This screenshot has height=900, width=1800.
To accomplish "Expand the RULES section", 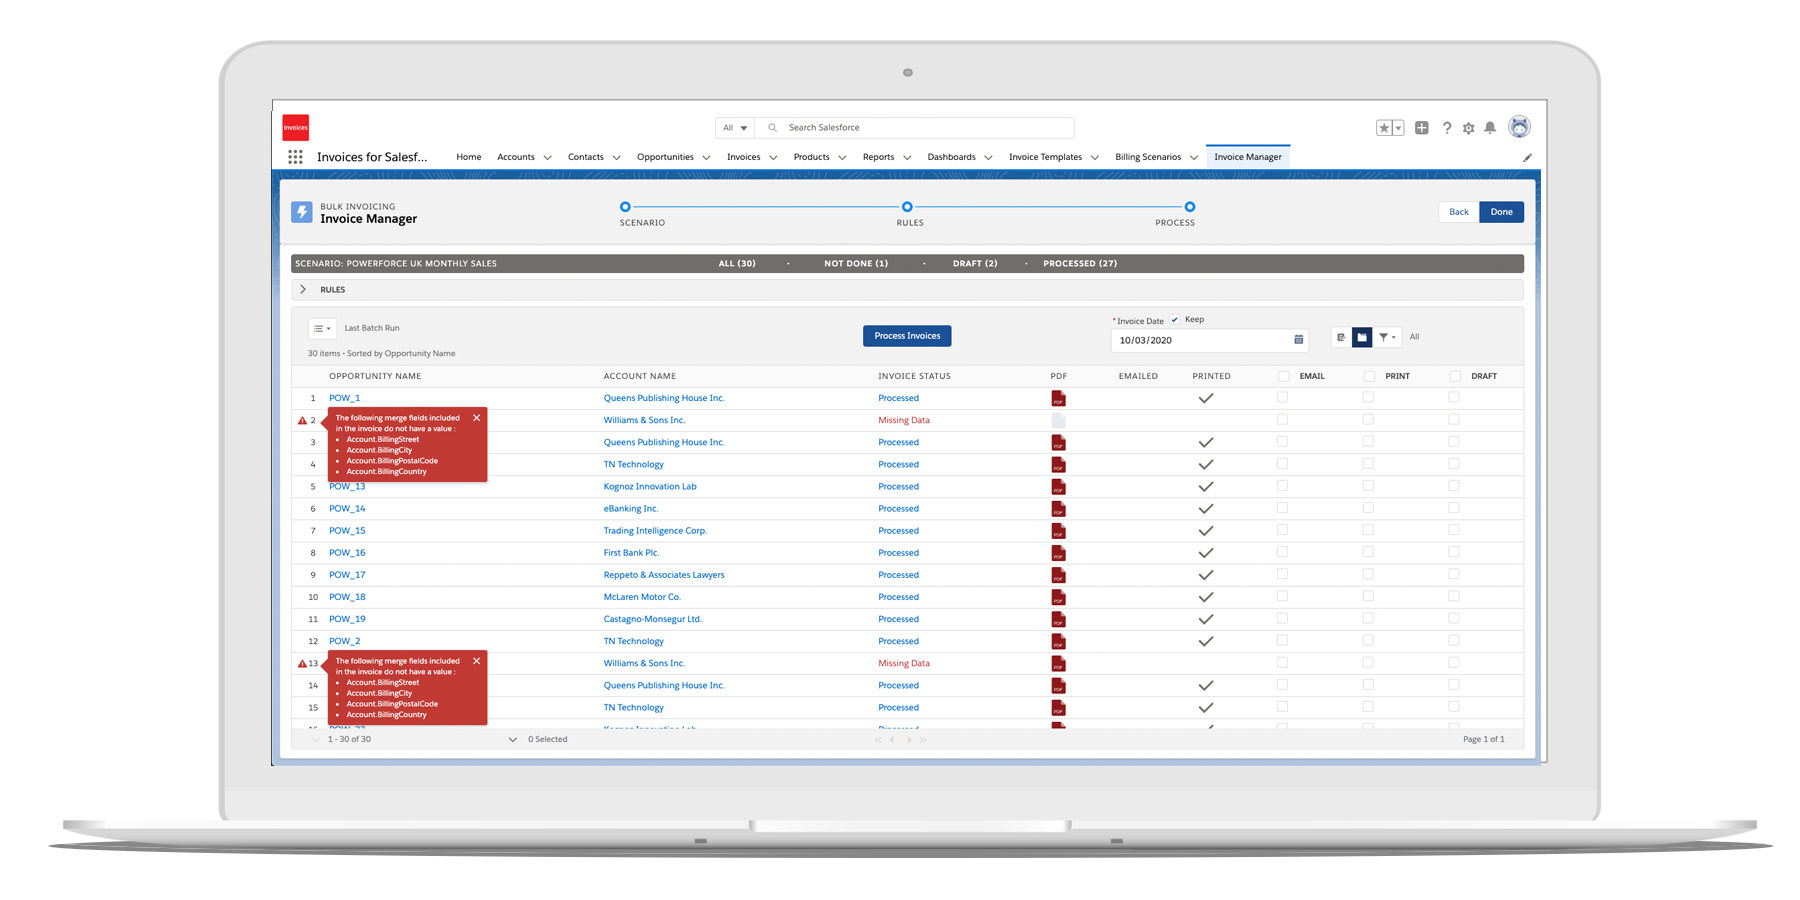I will point(304,290).
